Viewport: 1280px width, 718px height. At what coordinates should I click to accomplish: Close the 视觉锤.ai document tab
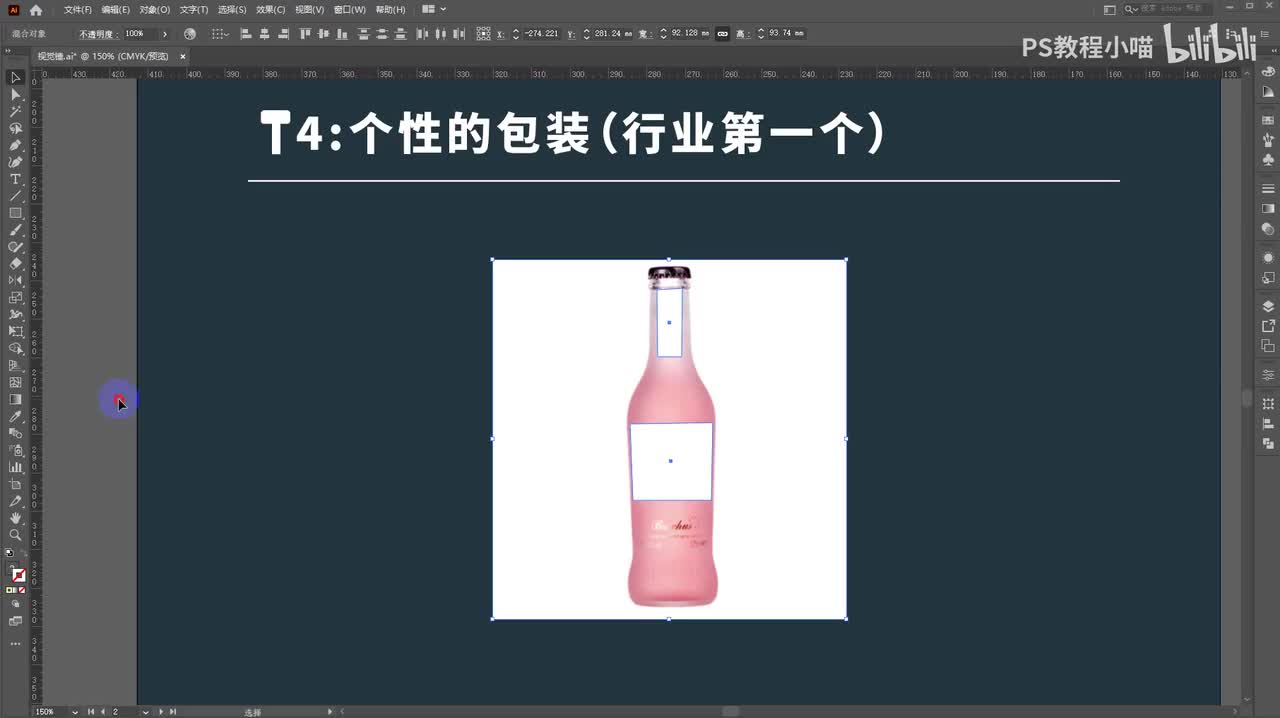click(x=183, y=56)
